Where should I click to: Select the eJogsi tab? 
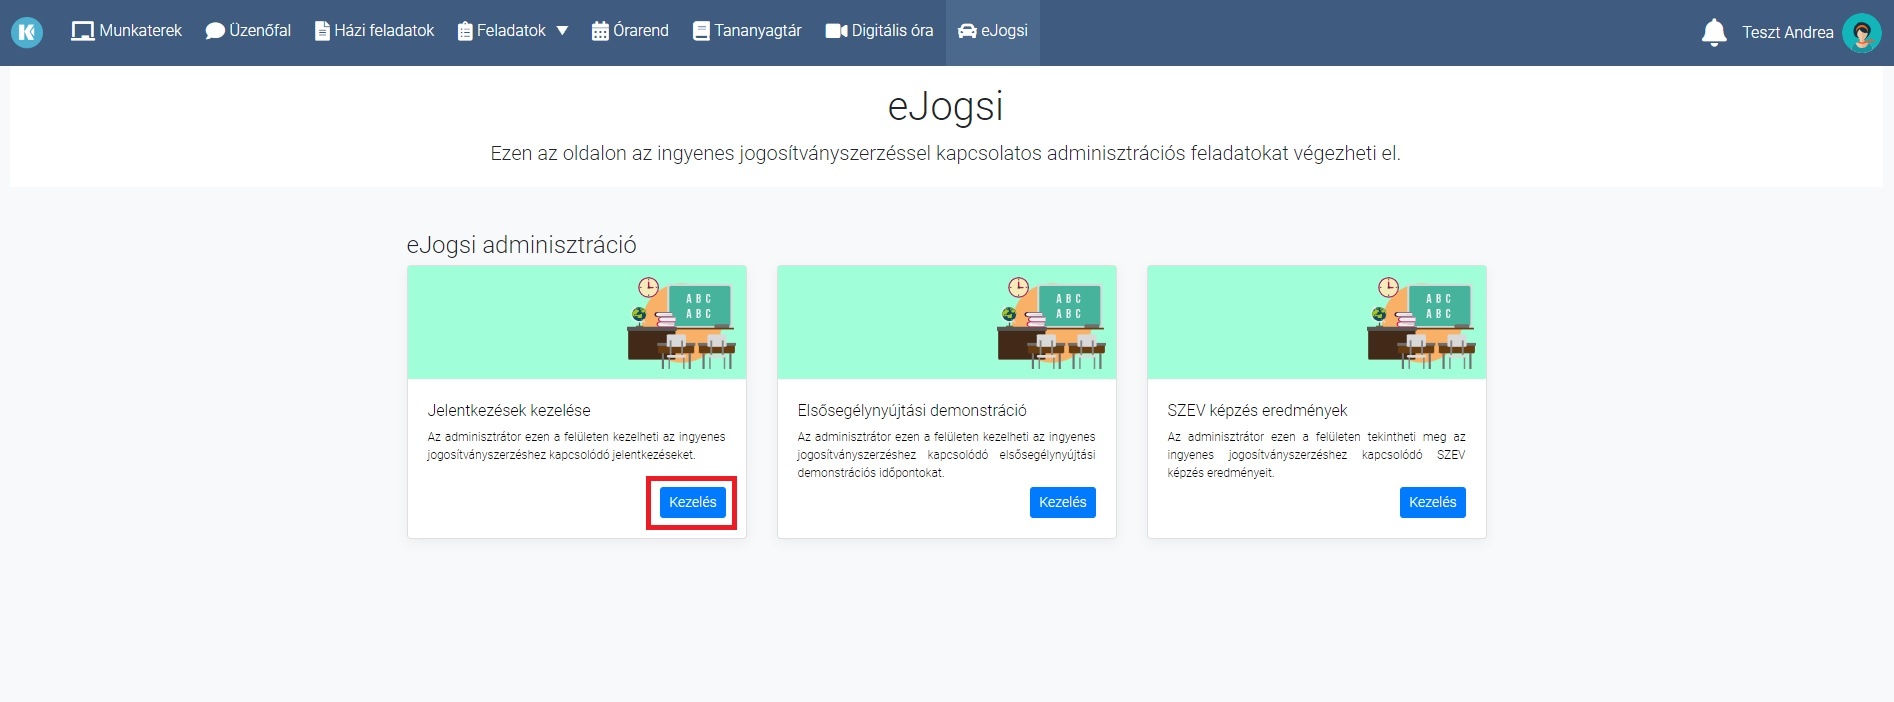[993, 31]
